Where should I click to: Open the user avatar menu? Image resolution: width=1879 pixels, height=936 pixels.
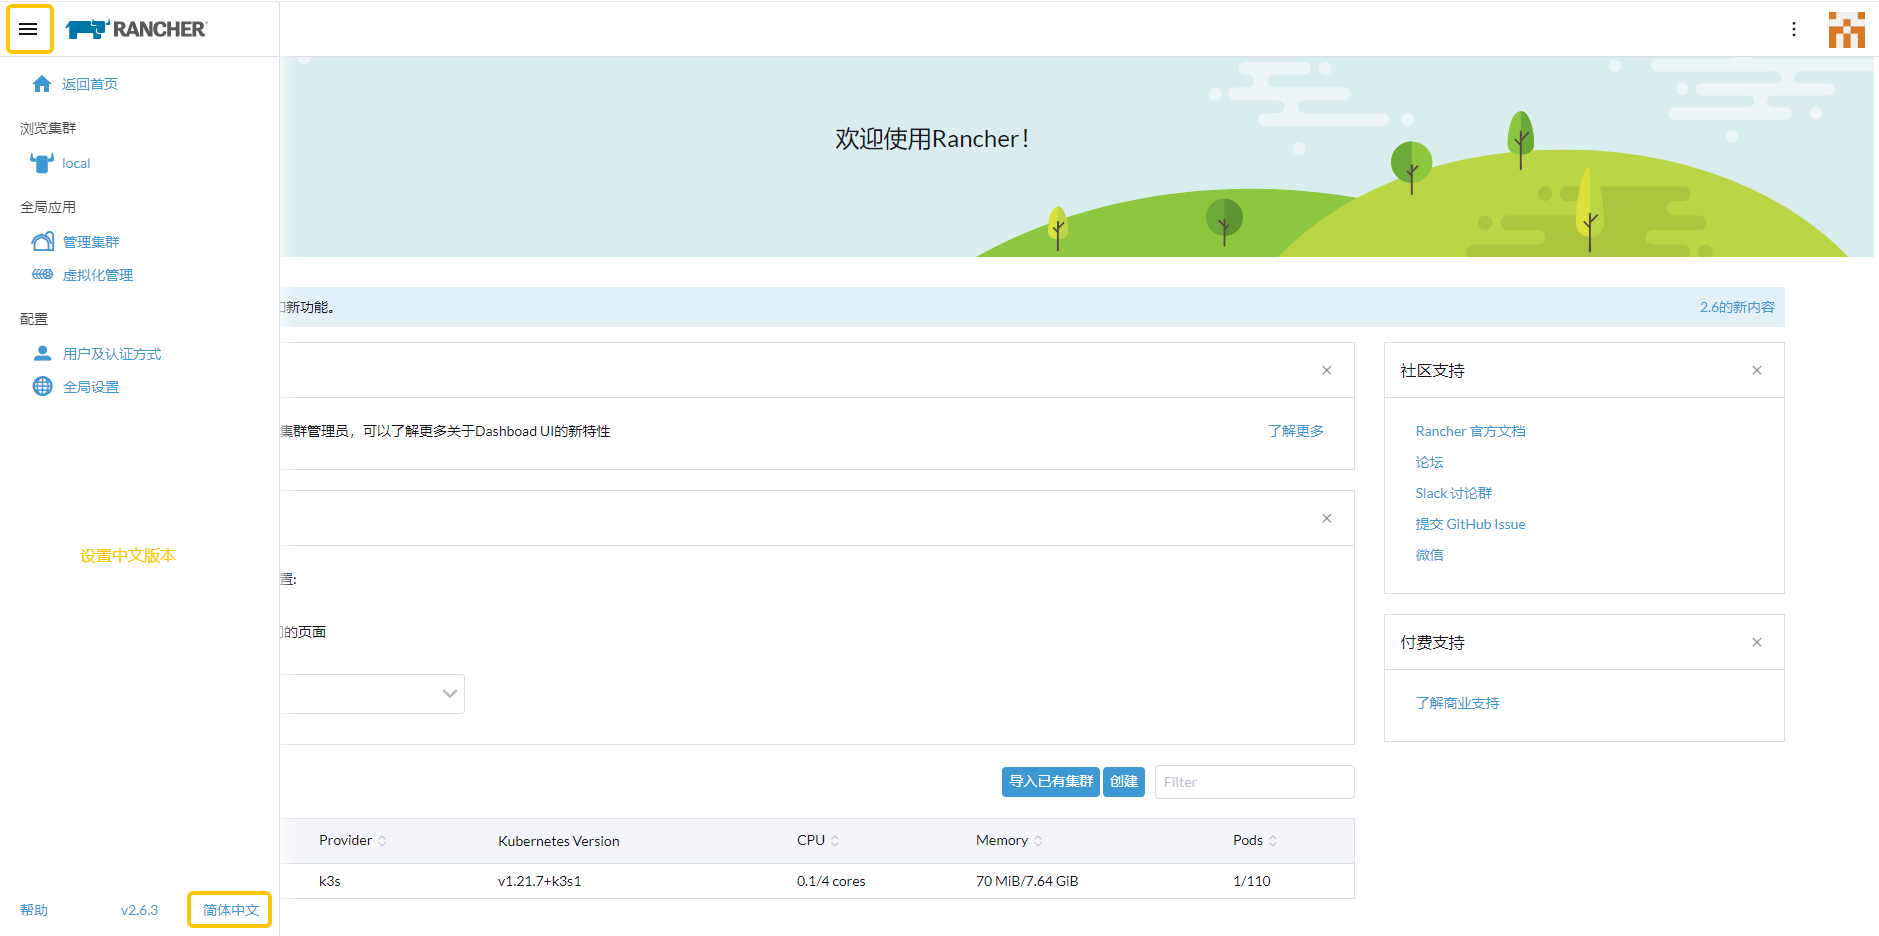(x=1847, y=29)
